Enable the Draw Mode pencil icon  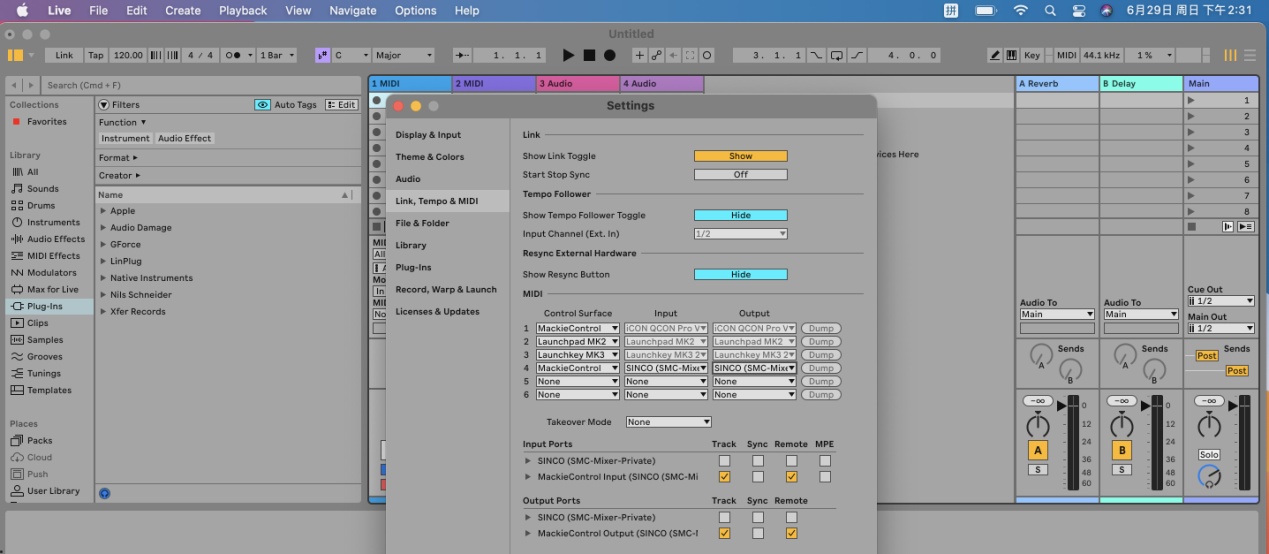pos(995,55)
